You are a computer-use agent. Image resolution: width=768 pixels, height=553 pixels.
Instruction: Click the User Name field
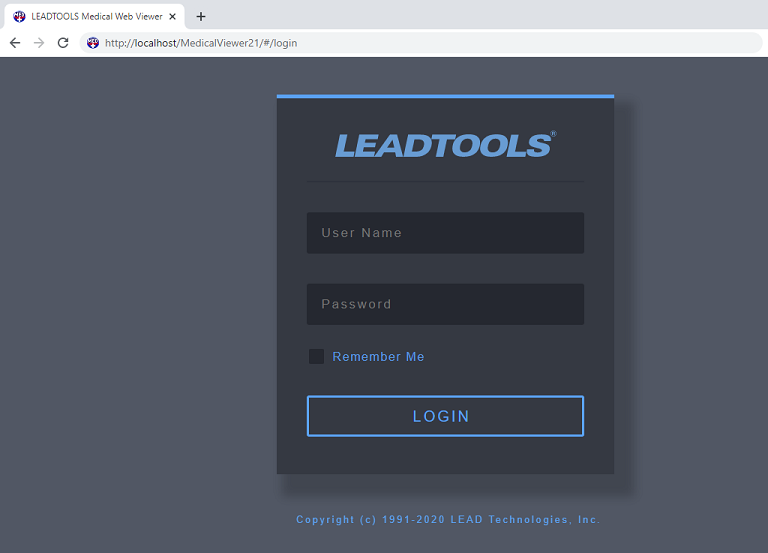click(x=445, y=233)
